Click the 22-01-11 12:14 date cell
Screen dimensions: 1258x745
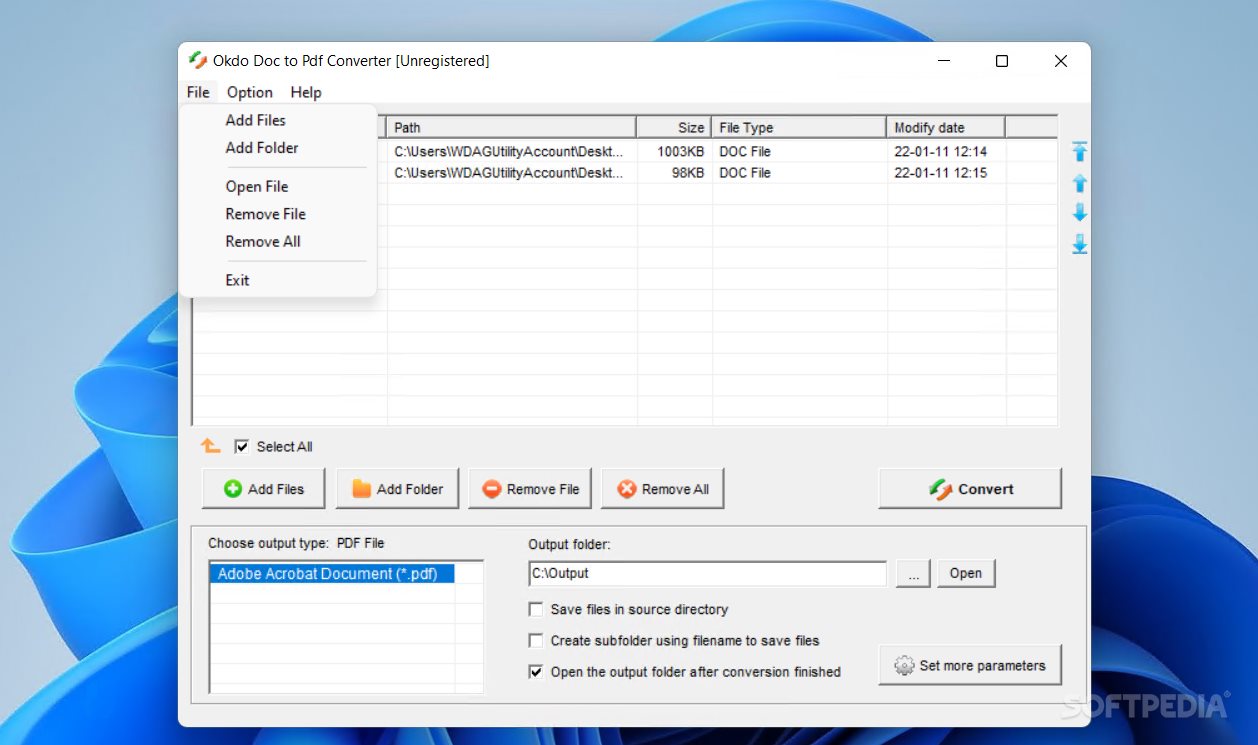(x=940, y=152)
